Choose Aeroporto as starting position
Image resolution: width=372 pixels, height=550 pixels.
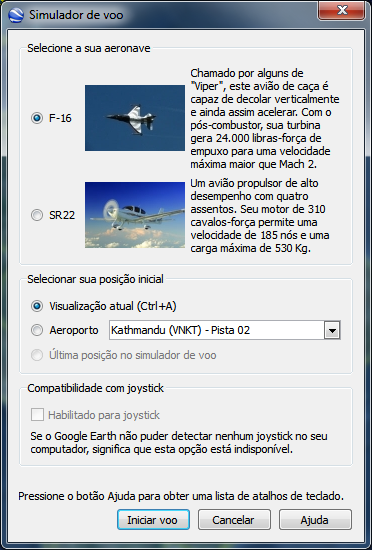[x=37, y=330]
